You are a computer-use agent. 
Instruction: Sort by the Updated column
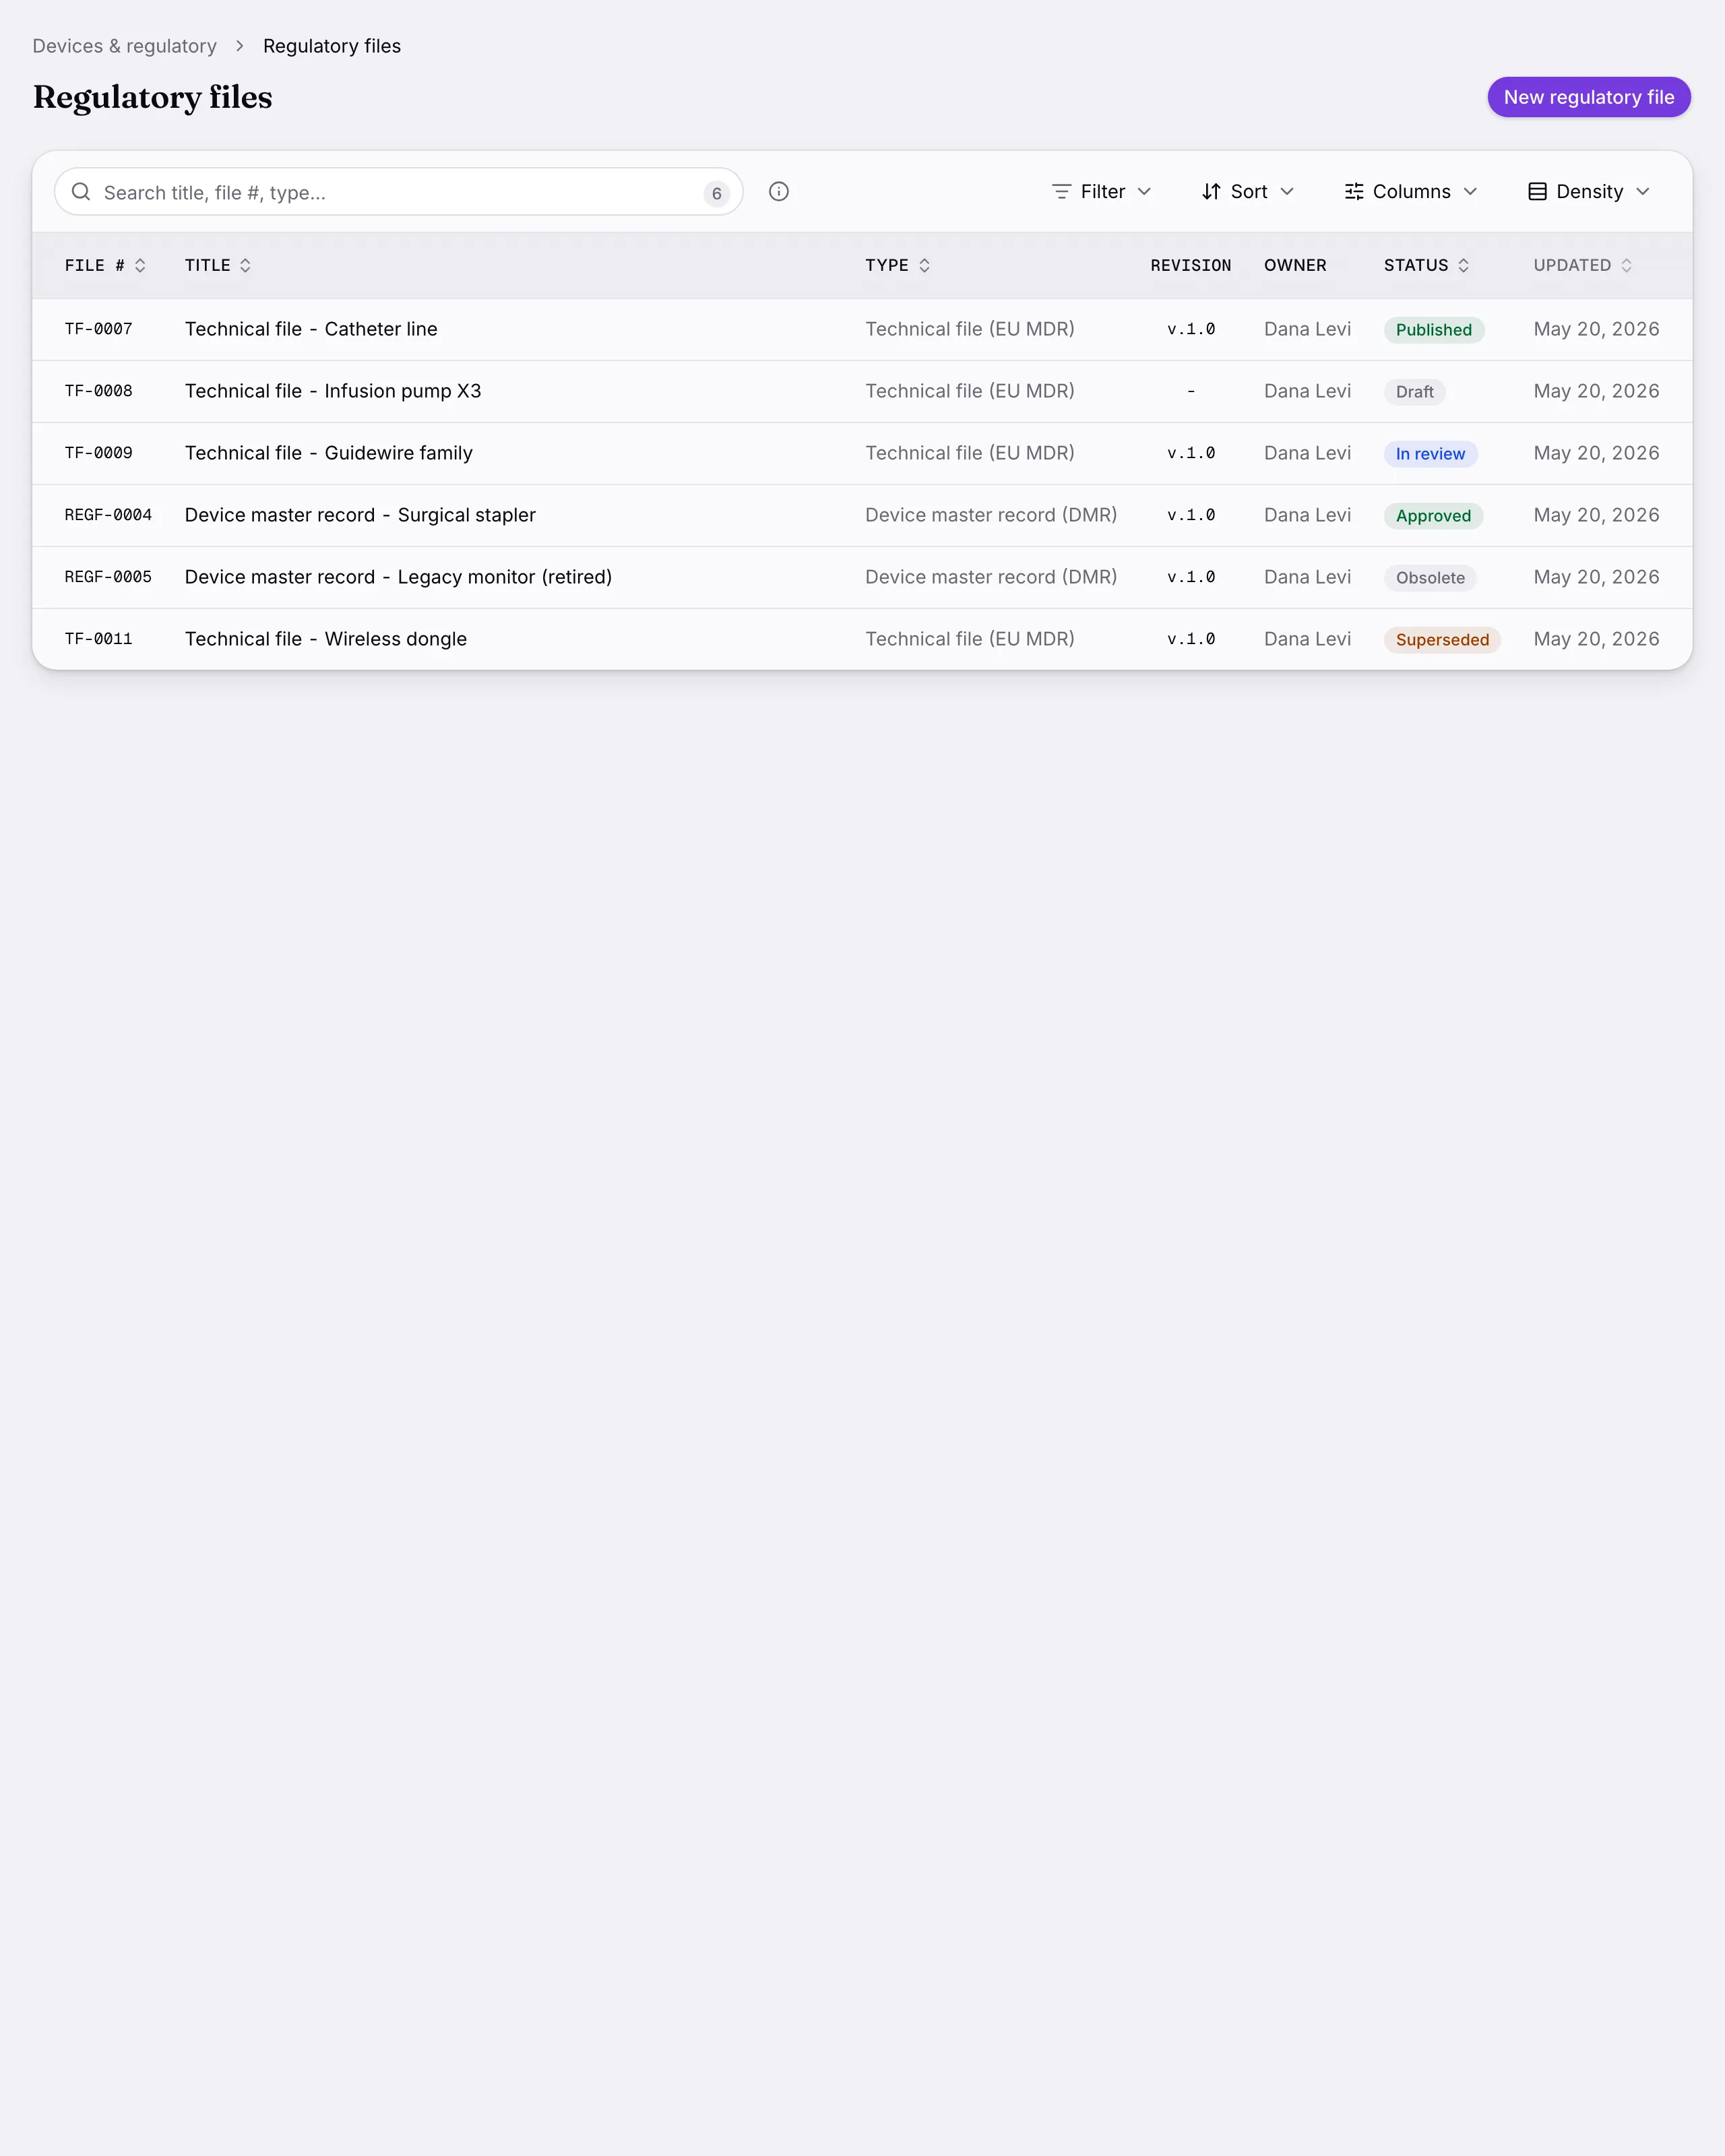[x=1626, y=265]
